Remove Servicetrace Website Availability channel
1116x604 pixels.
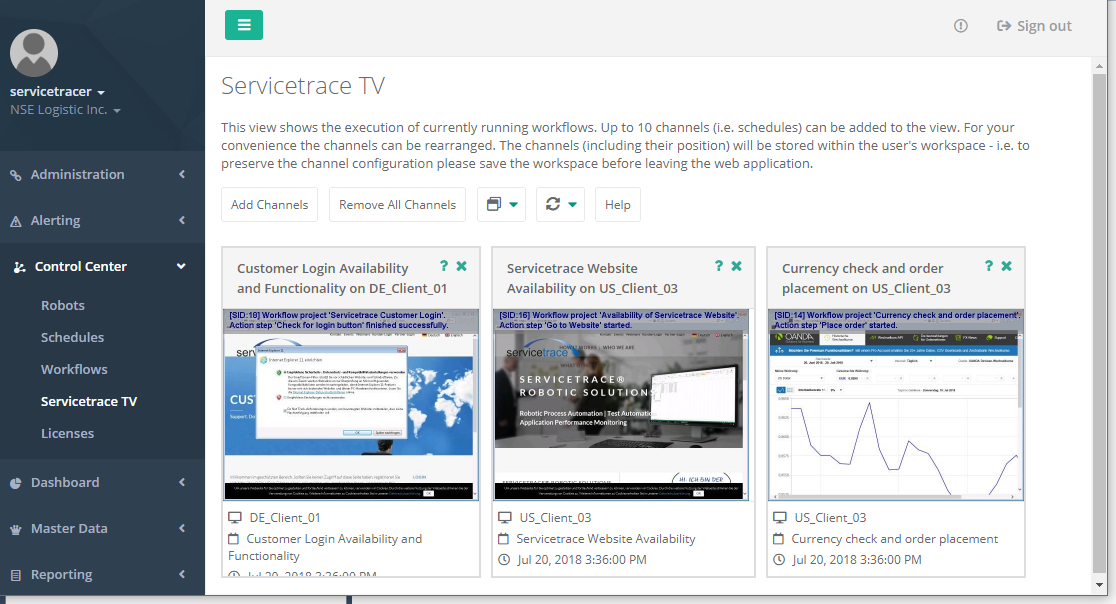coord(737,265)
